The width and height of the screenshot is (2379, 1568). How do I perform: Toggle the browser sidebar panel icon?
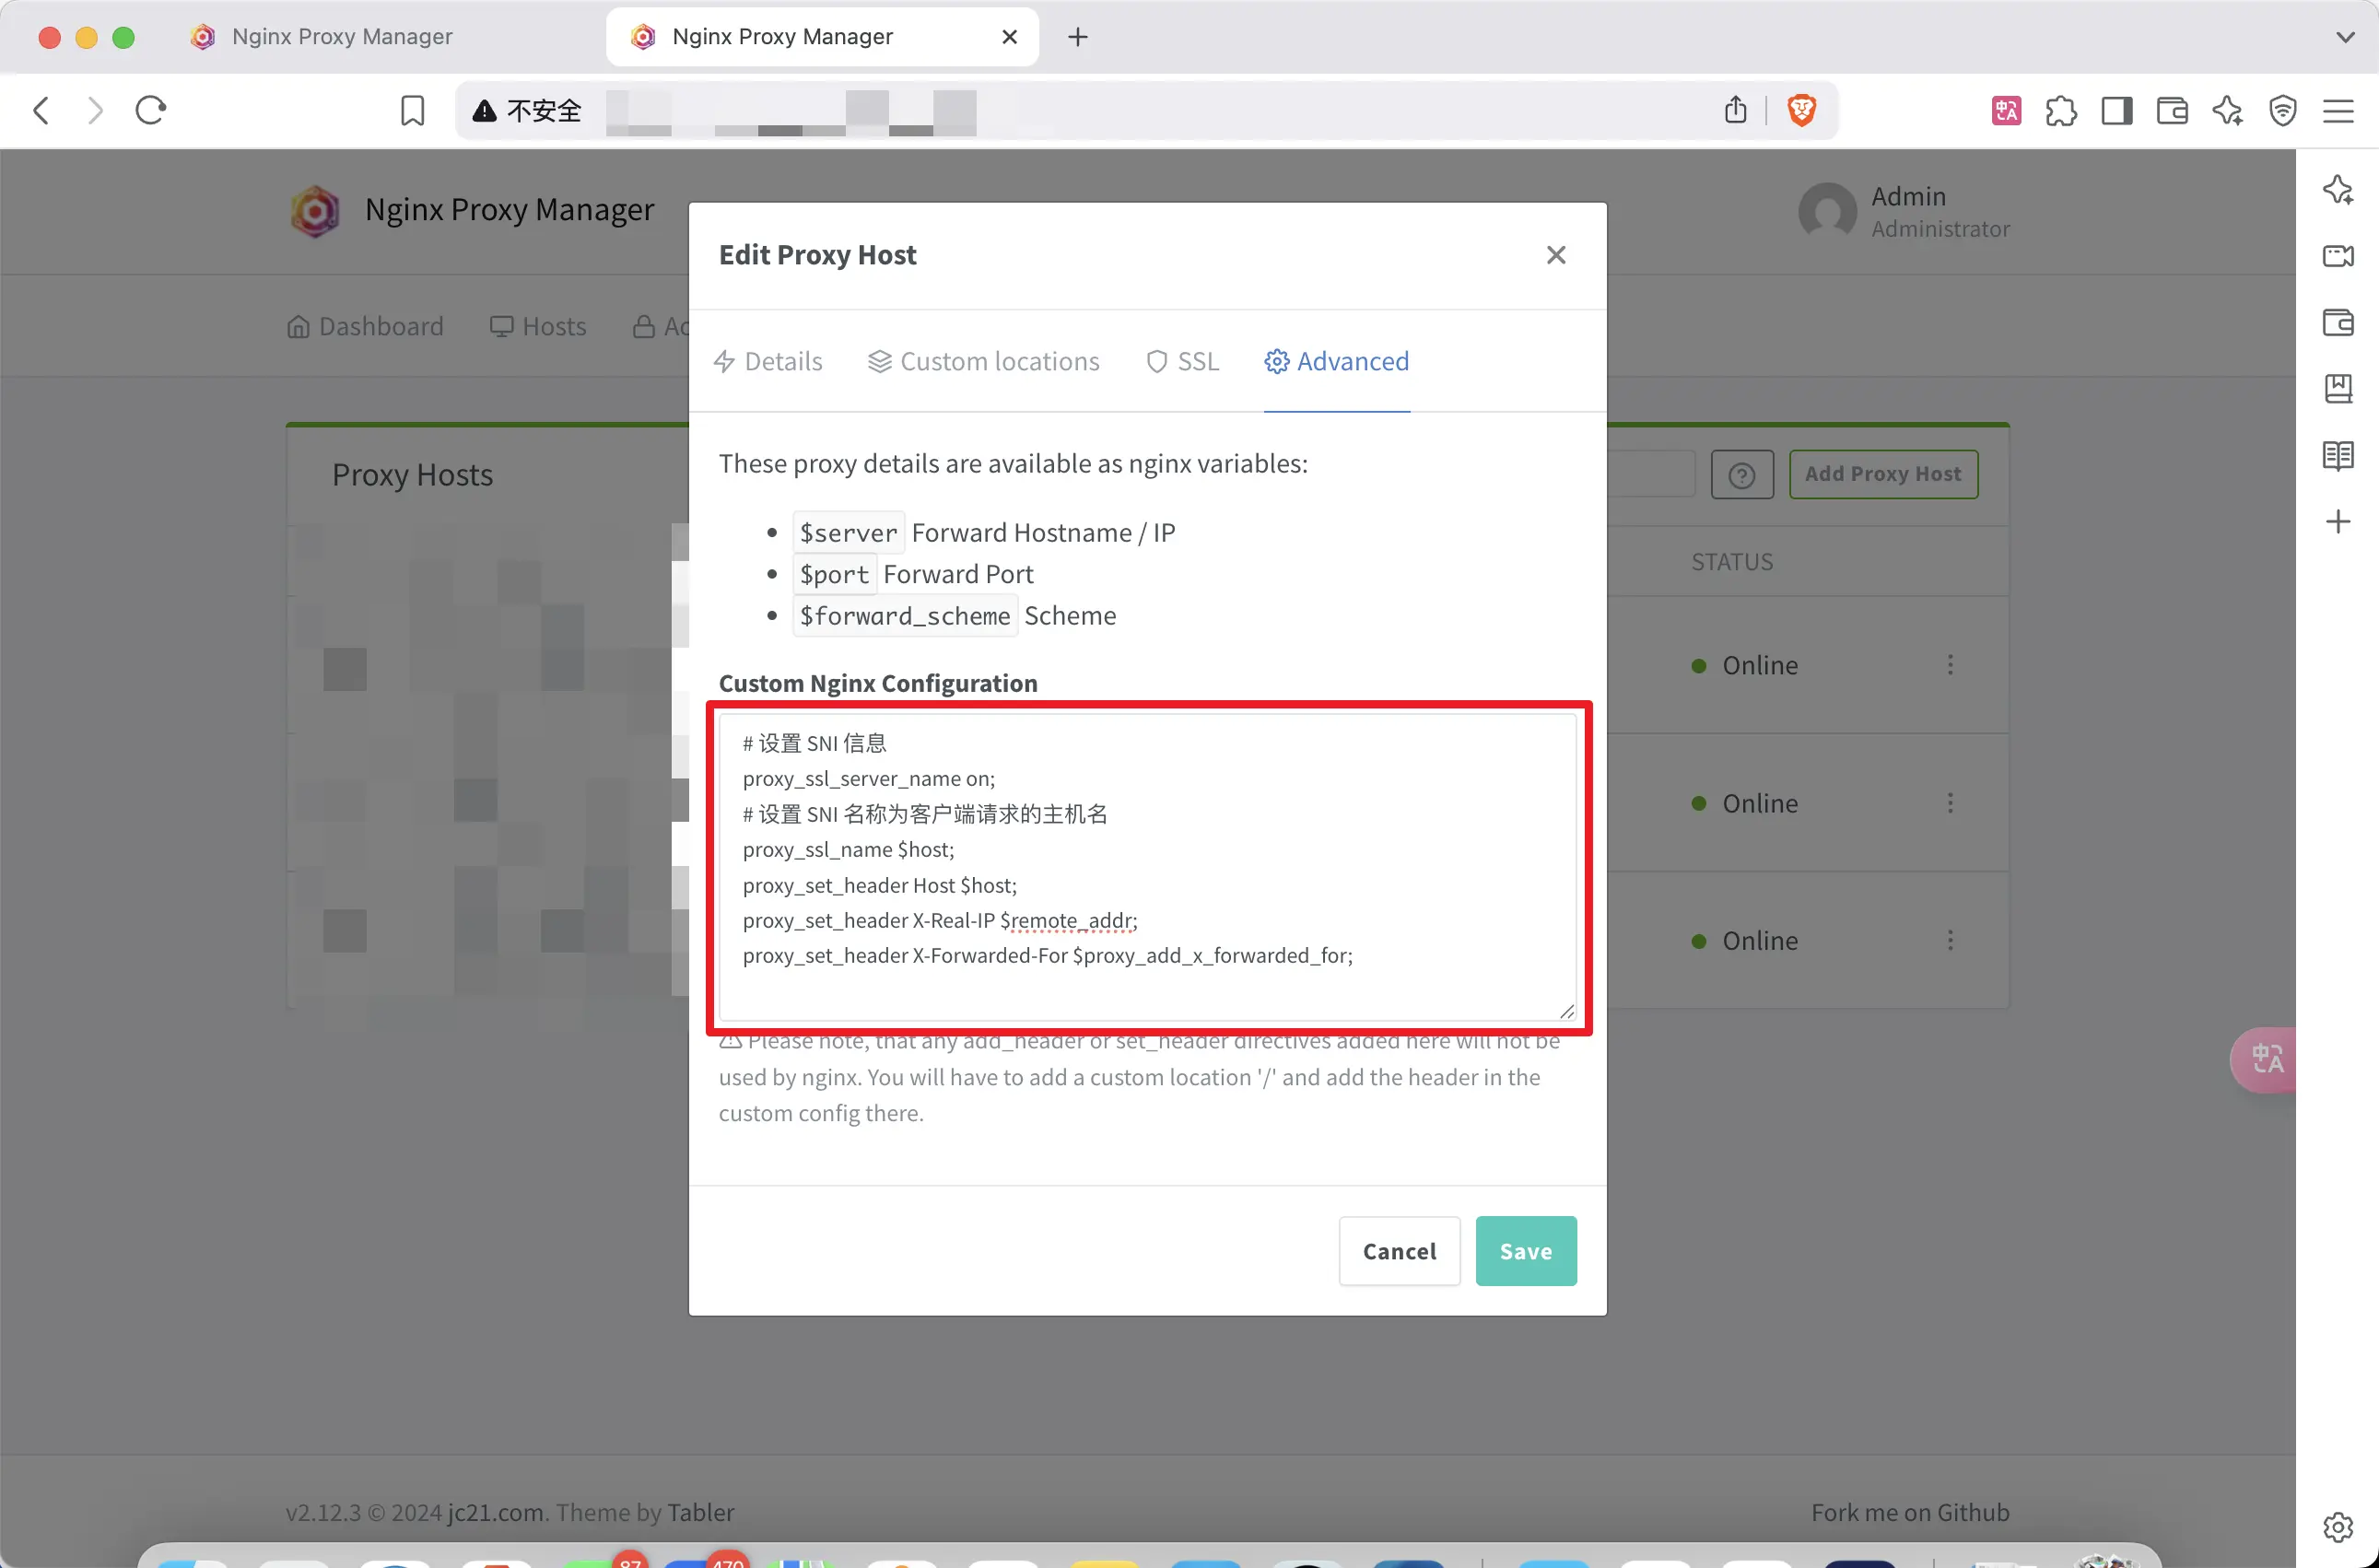click(2116, 110)
